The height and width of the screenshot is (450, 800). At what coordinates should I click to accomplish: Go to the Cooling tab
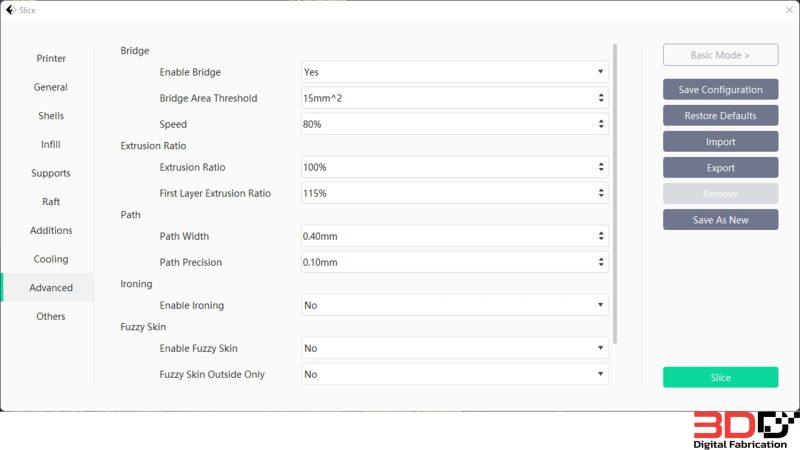pos(51,259)
